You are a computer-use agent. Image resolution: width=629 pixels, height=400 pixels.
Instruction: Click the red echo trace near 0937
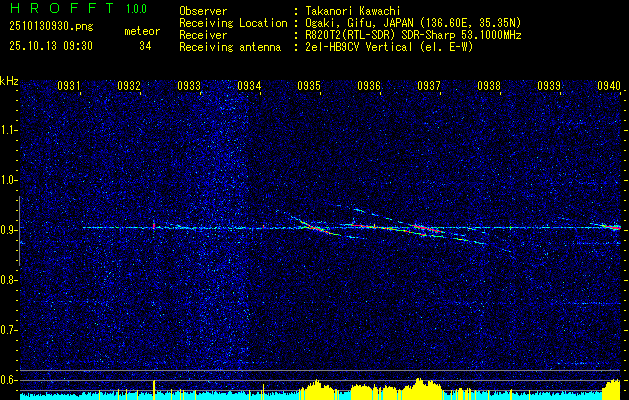coord(428,229)
